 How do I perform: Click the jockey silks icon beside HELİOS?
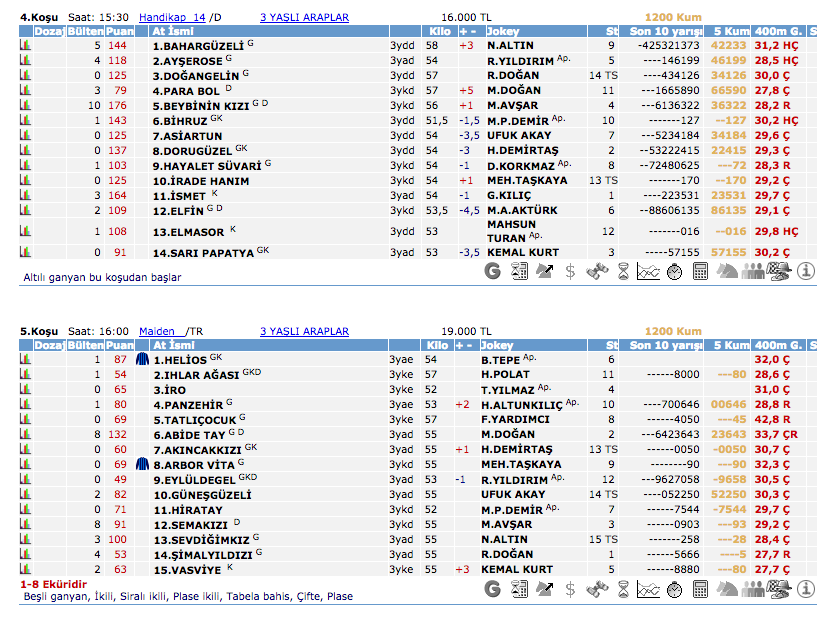[x=143, y=359]
